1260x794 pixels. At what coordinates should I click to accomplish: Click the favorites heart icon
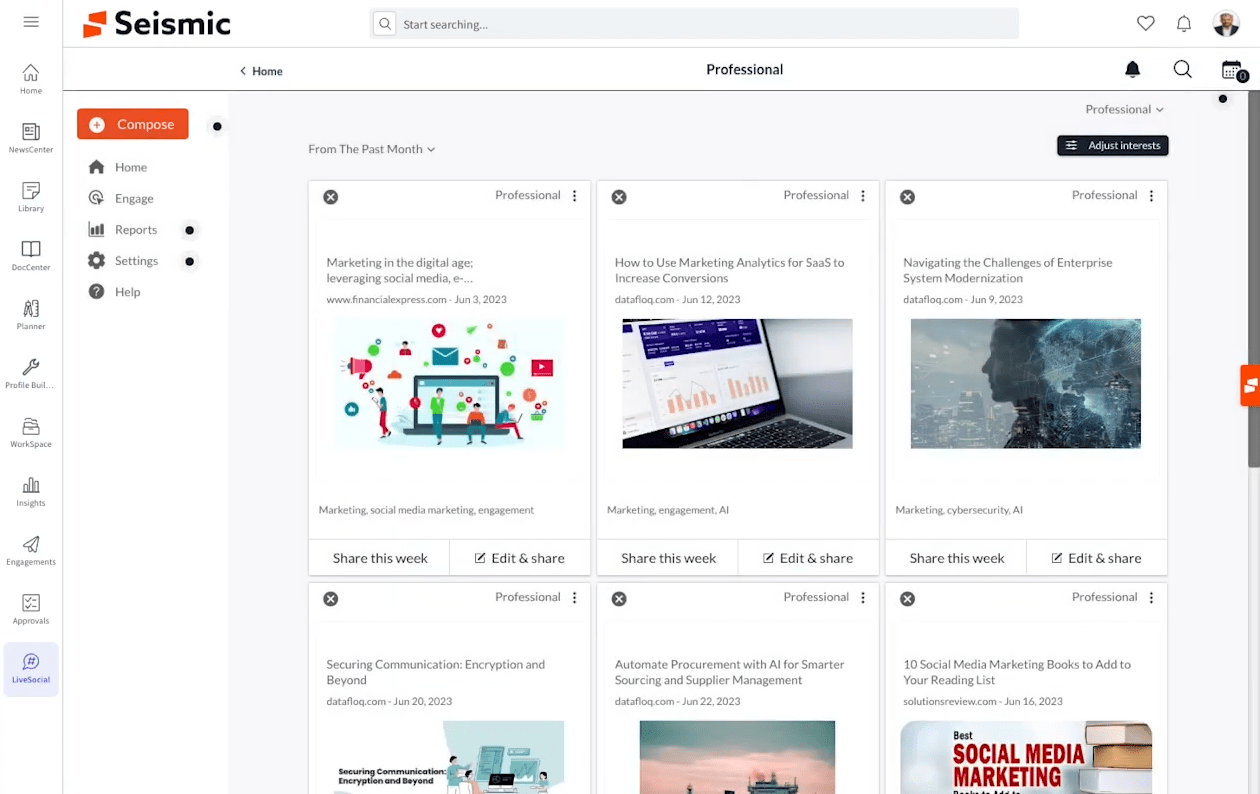(x=1146, y=24)
